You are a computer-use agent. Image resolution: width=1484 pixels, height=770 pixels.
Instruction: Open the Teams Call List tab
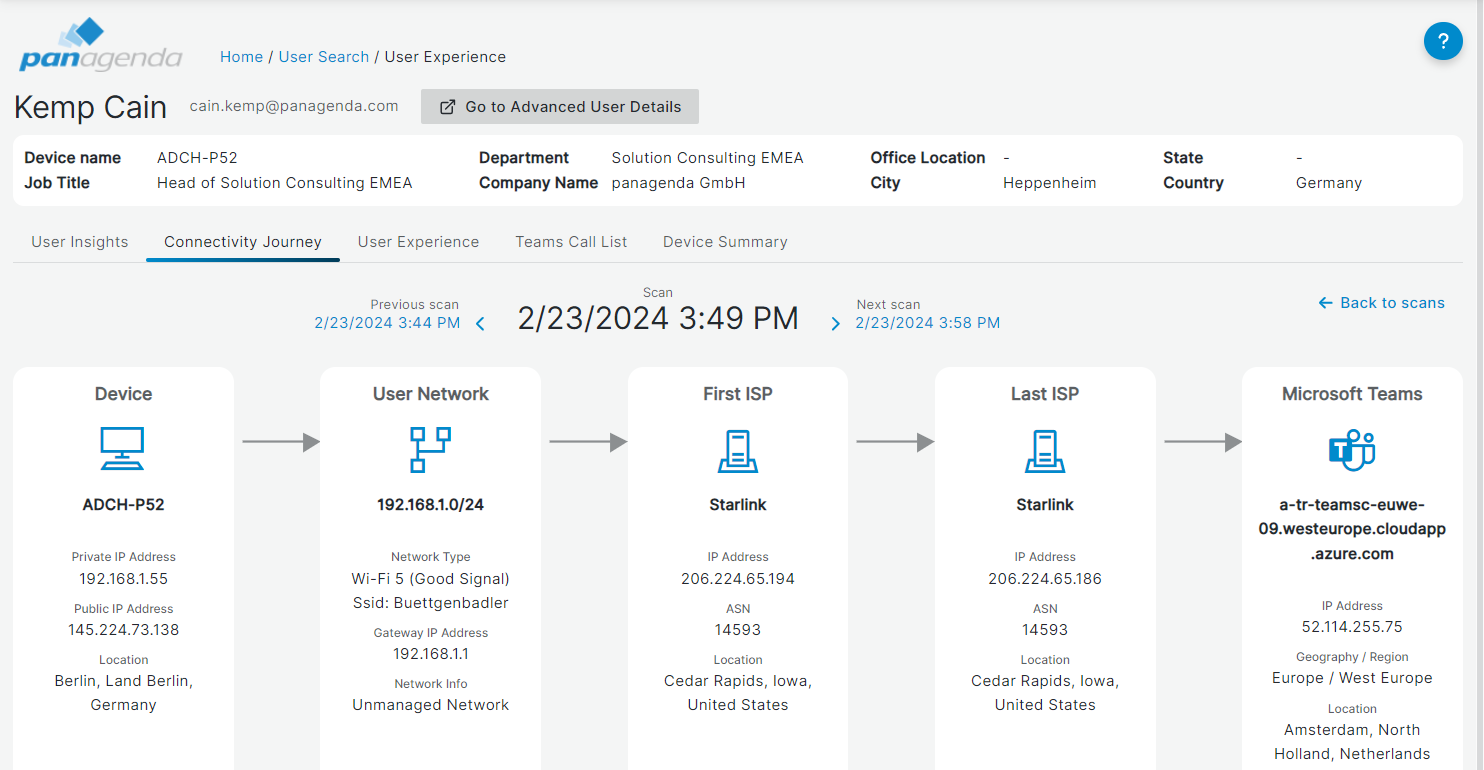tap(572, 242)
